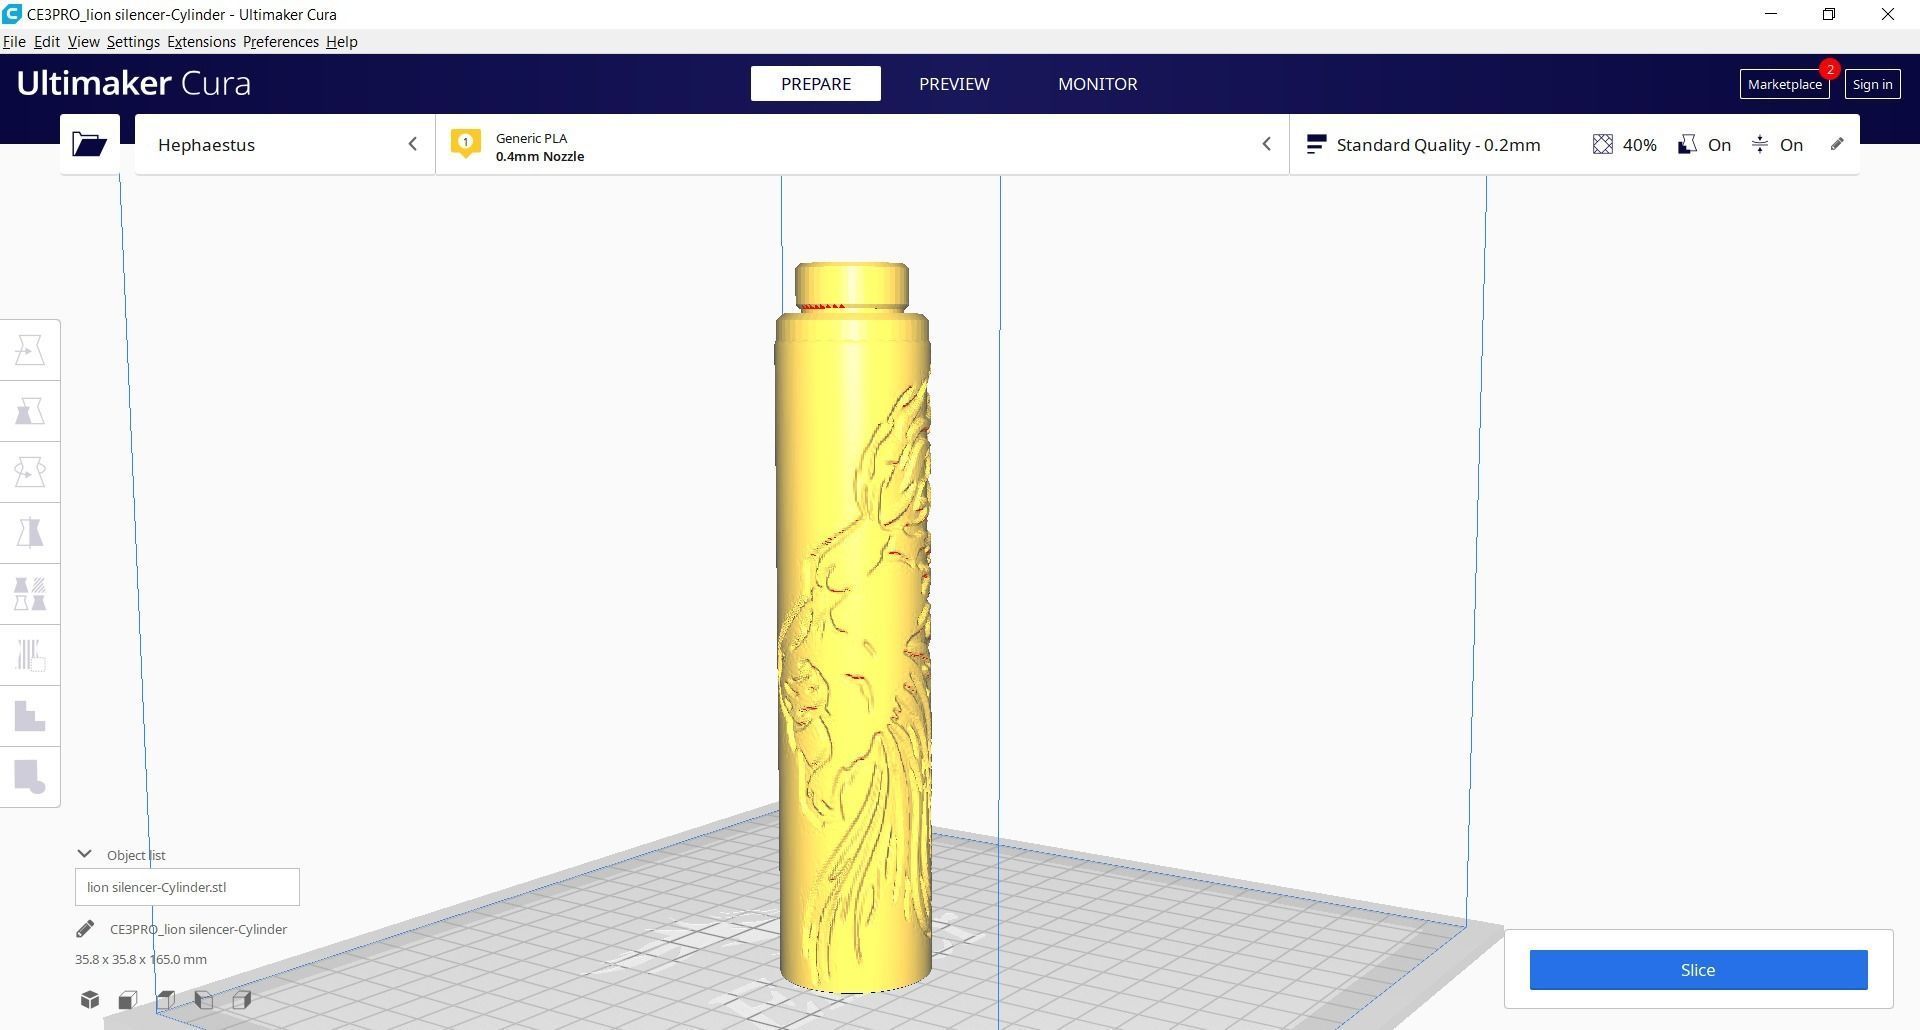Open the Generic PLA 0.4mm Nozzle dropdown
Viewport: 1920px width, 1030px height.
(862, 145)
